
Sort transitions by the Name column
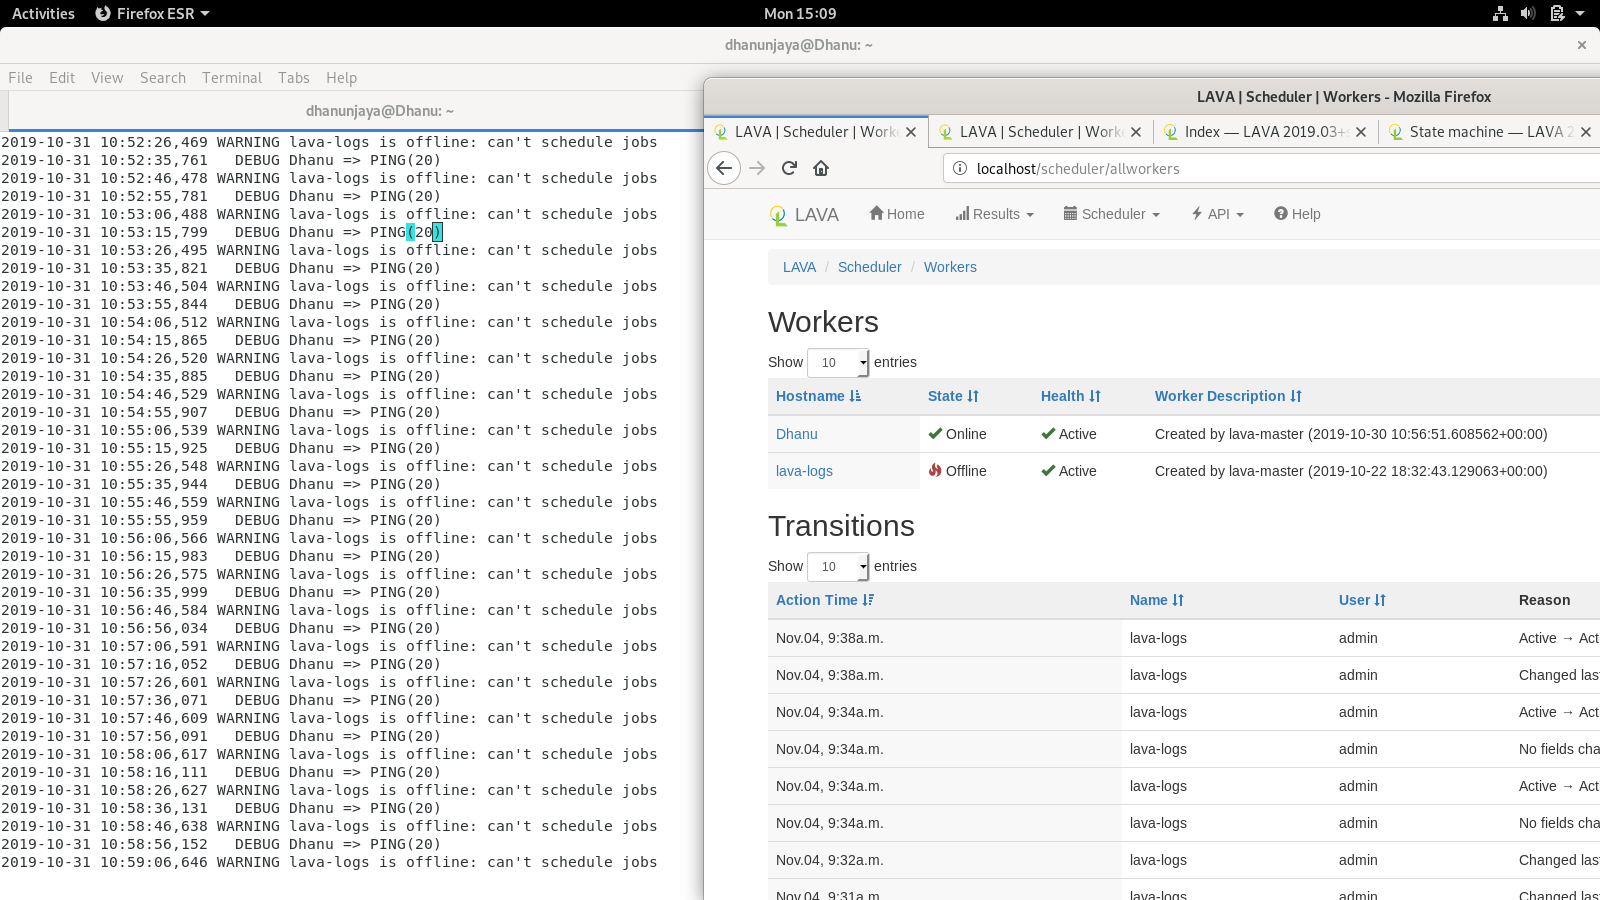[1157, 600]
